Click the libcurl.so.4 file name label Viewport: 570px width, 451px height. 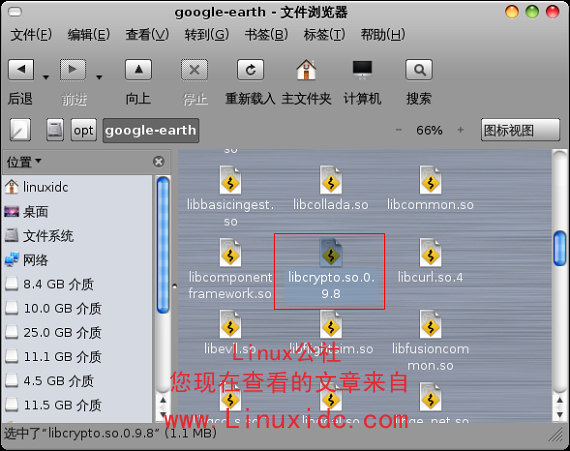[430, 278]
